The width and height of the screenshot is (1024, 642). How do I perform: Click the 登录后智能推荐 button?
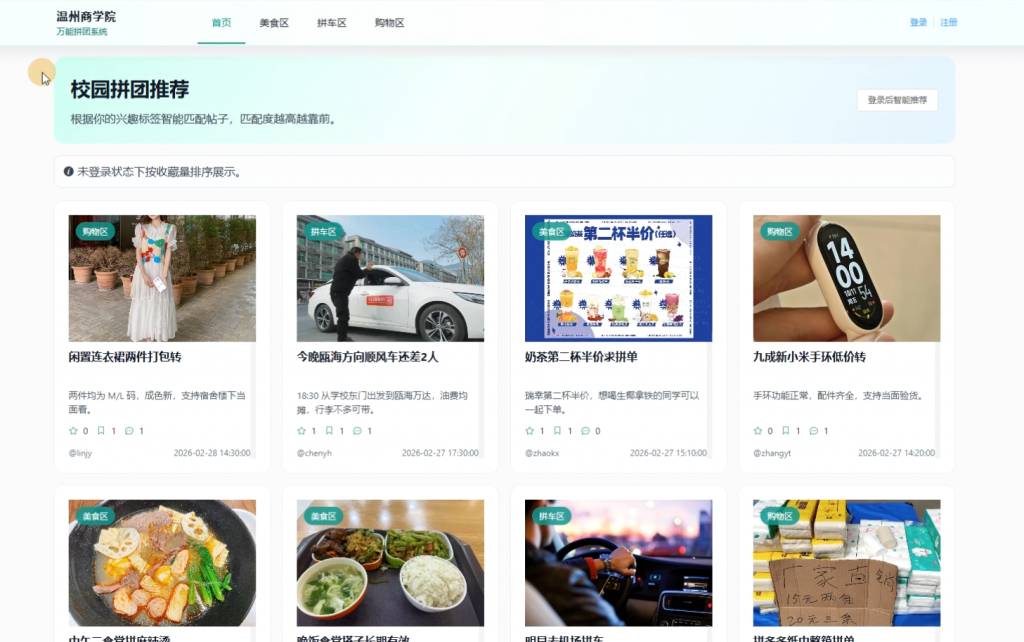pyautogui.click(x=897, y=100)
